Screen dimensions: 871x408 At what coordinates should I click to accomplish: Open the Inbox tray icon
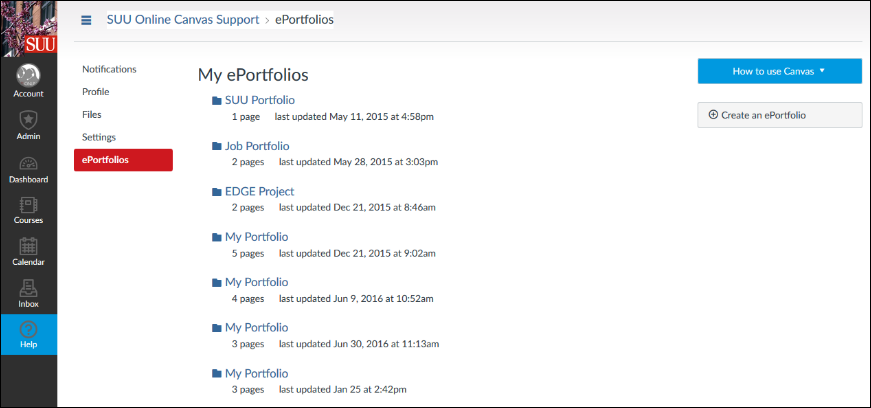tap(28, 288)
